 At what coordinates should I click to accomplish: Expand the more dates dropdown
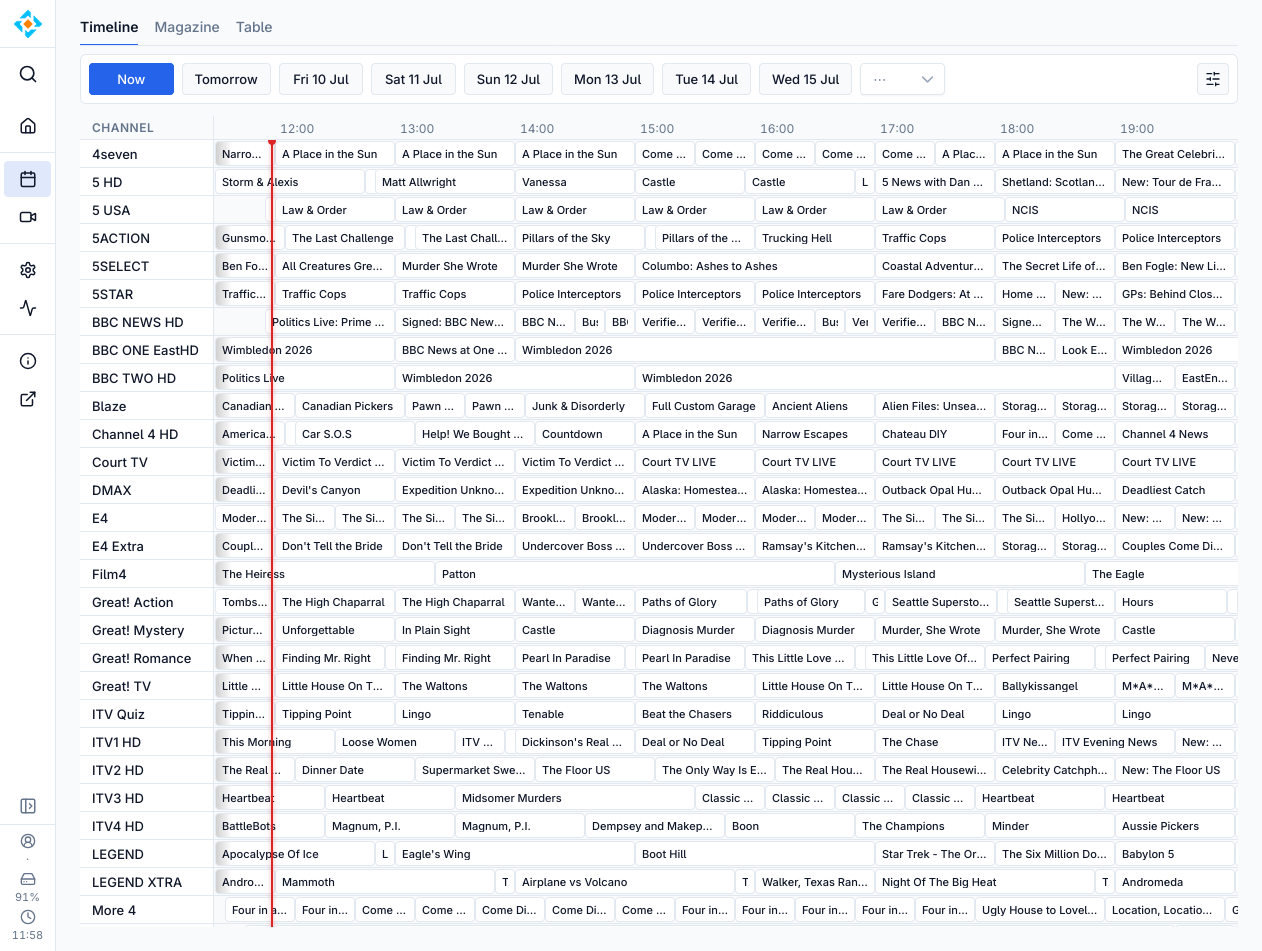pos(902,79)
